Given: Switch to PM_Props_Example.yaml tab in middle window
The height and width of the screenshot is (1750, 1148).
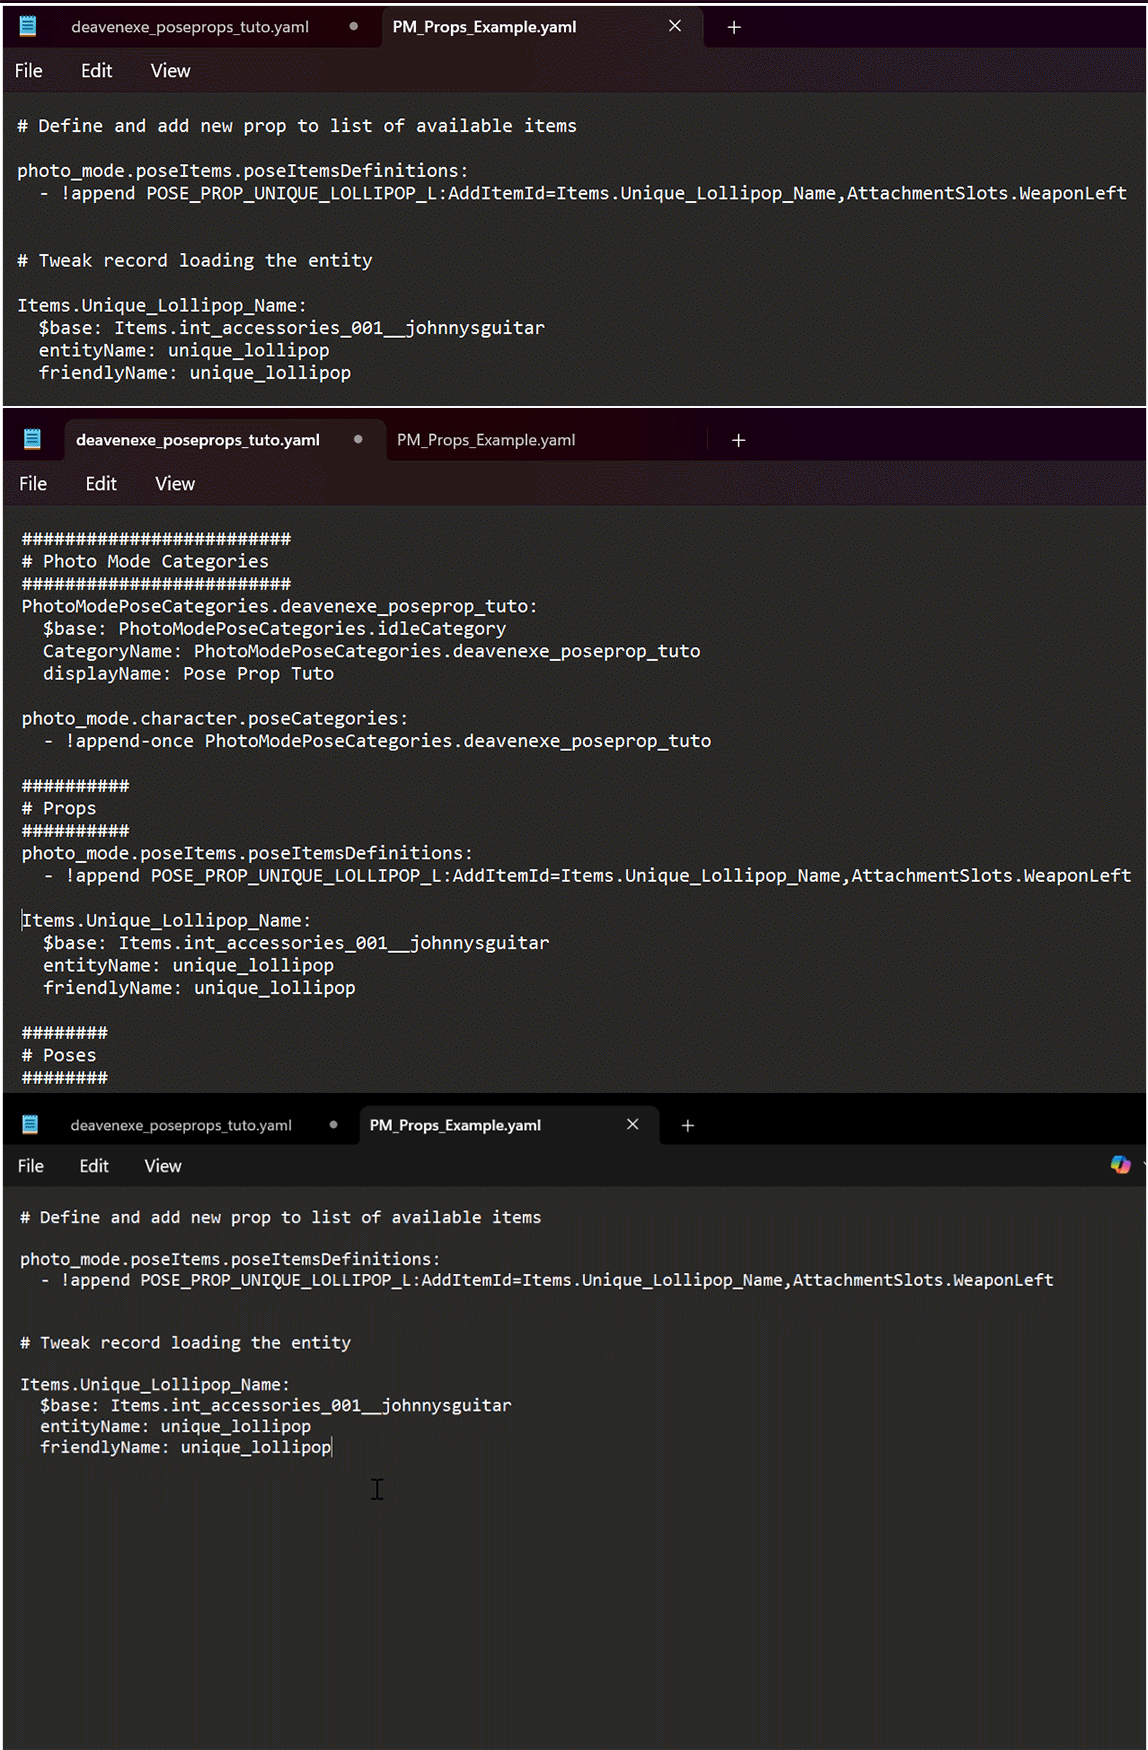Looking at the screenshot, I should (x=486, y=440).
